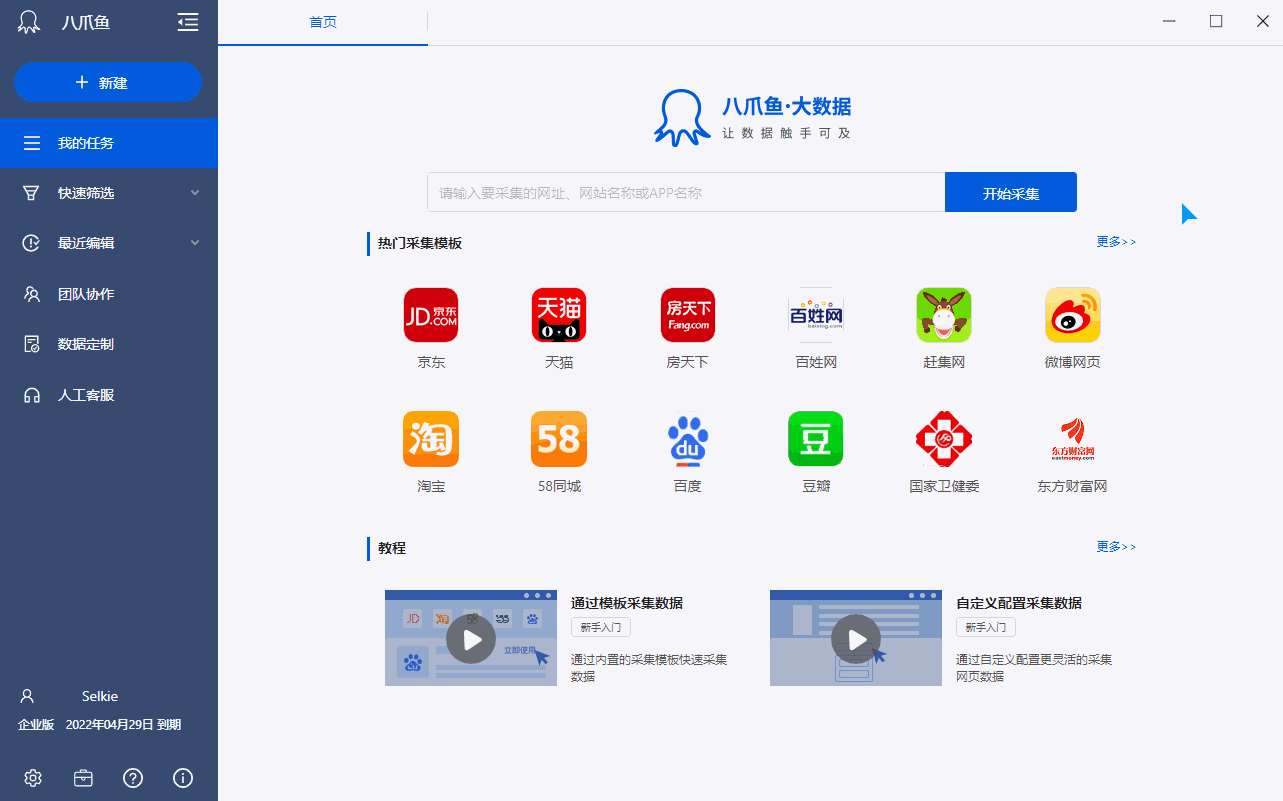Open the 百度 Baidu template icon
The image size is (1283, 801).
pos(688,439)
